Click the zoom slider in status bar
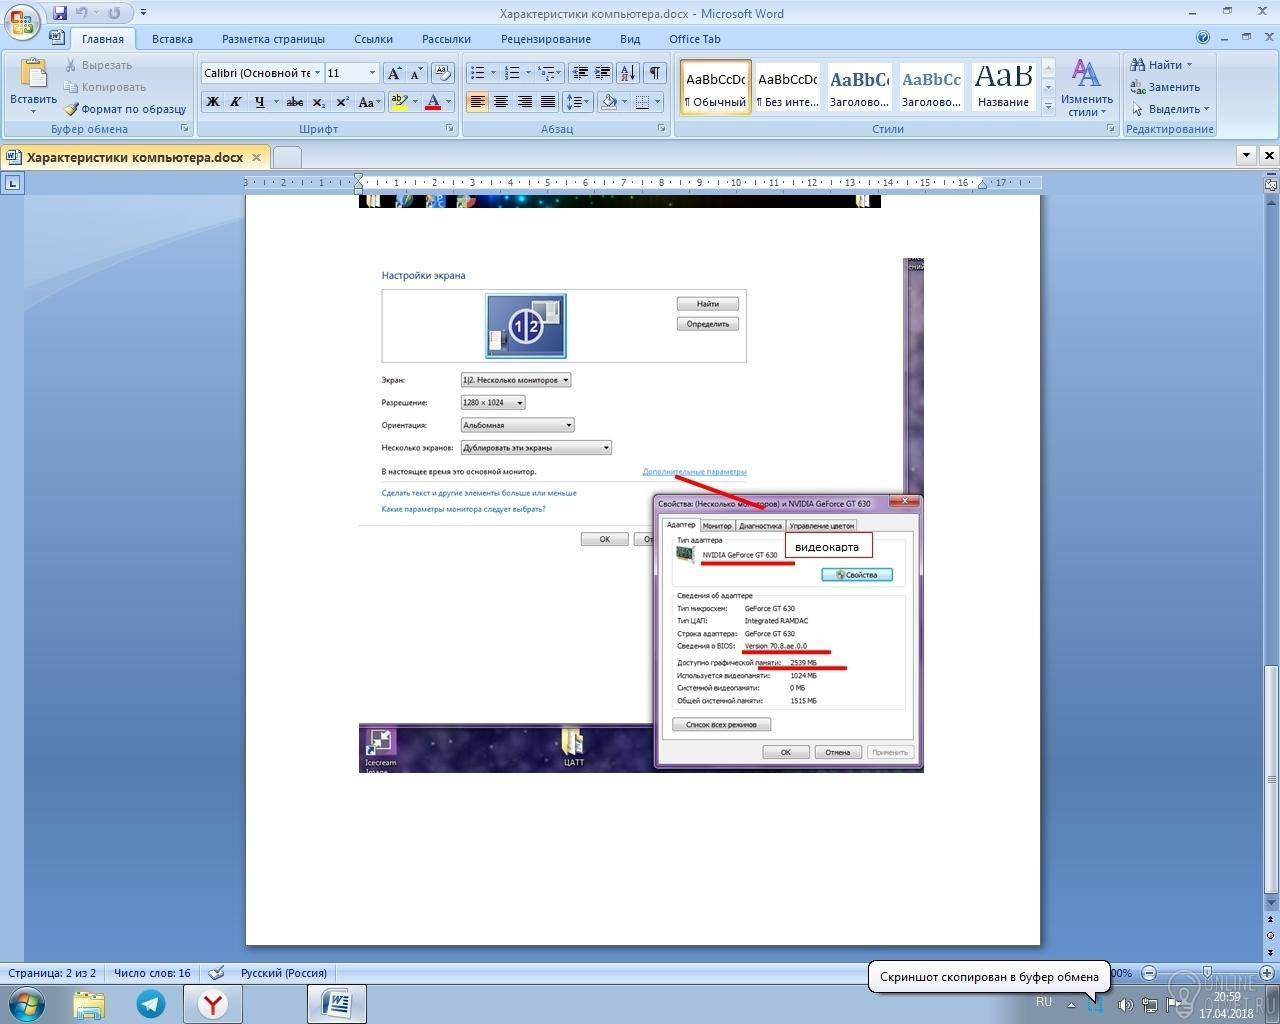 [1207, 973]
